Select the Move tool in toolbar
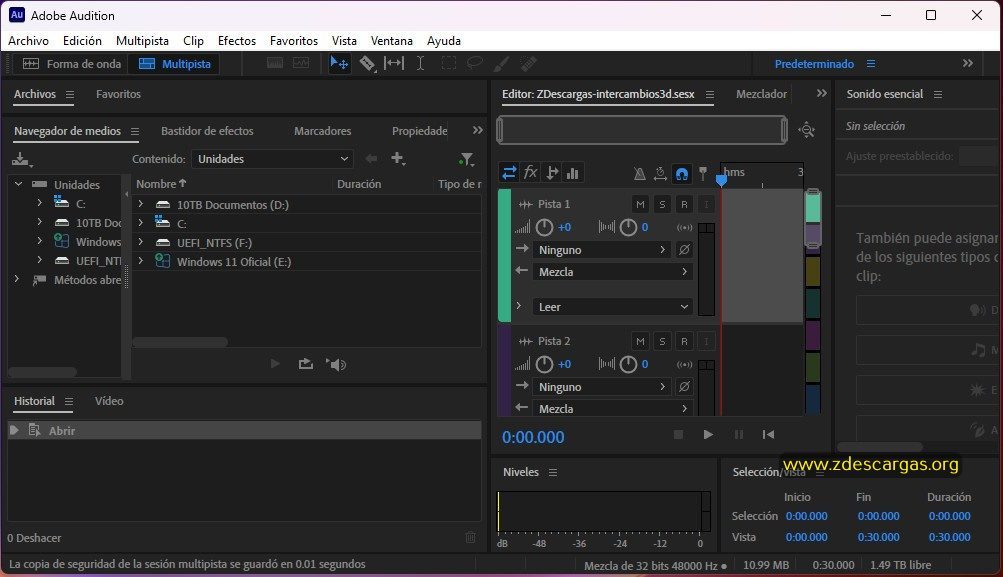The width and height of the screenshot is (1003, 577). (x=339, y=63)
